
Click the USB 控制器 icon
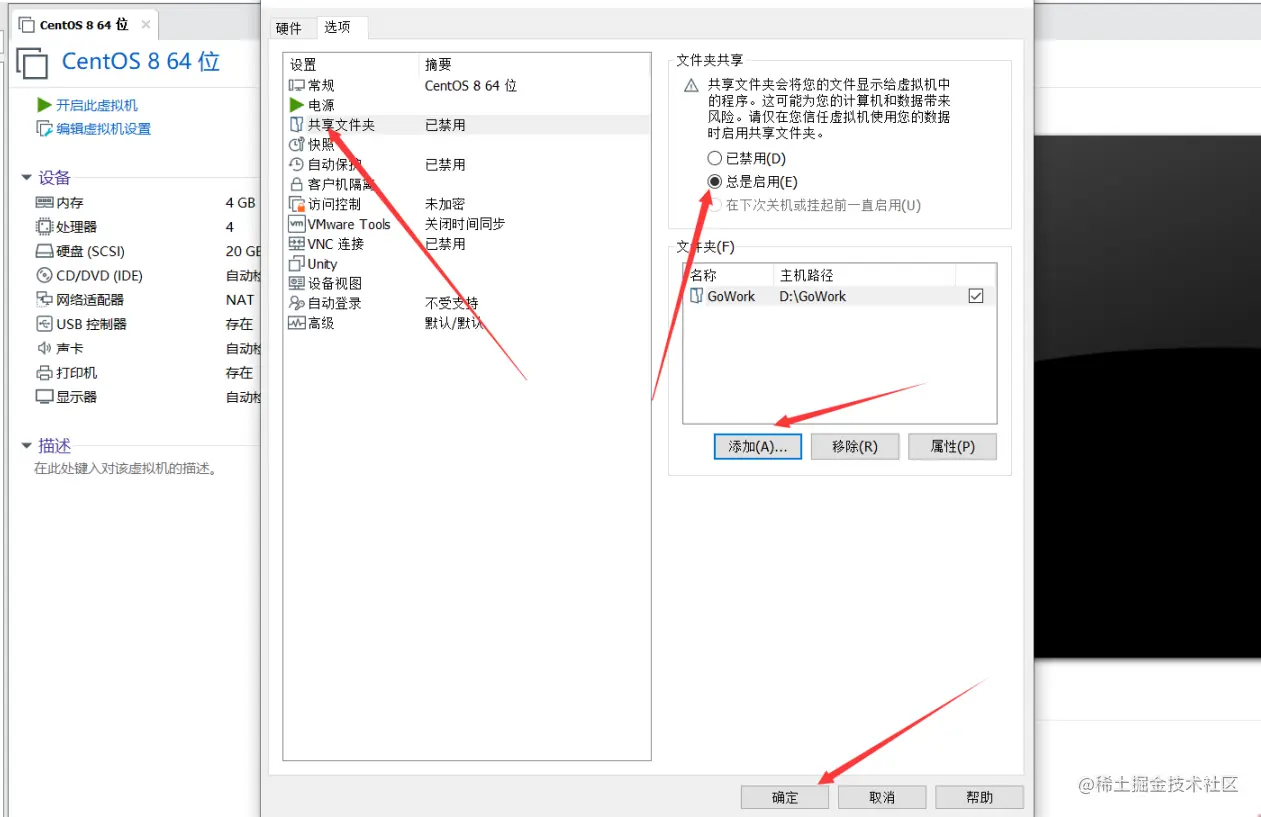[44, 324]
